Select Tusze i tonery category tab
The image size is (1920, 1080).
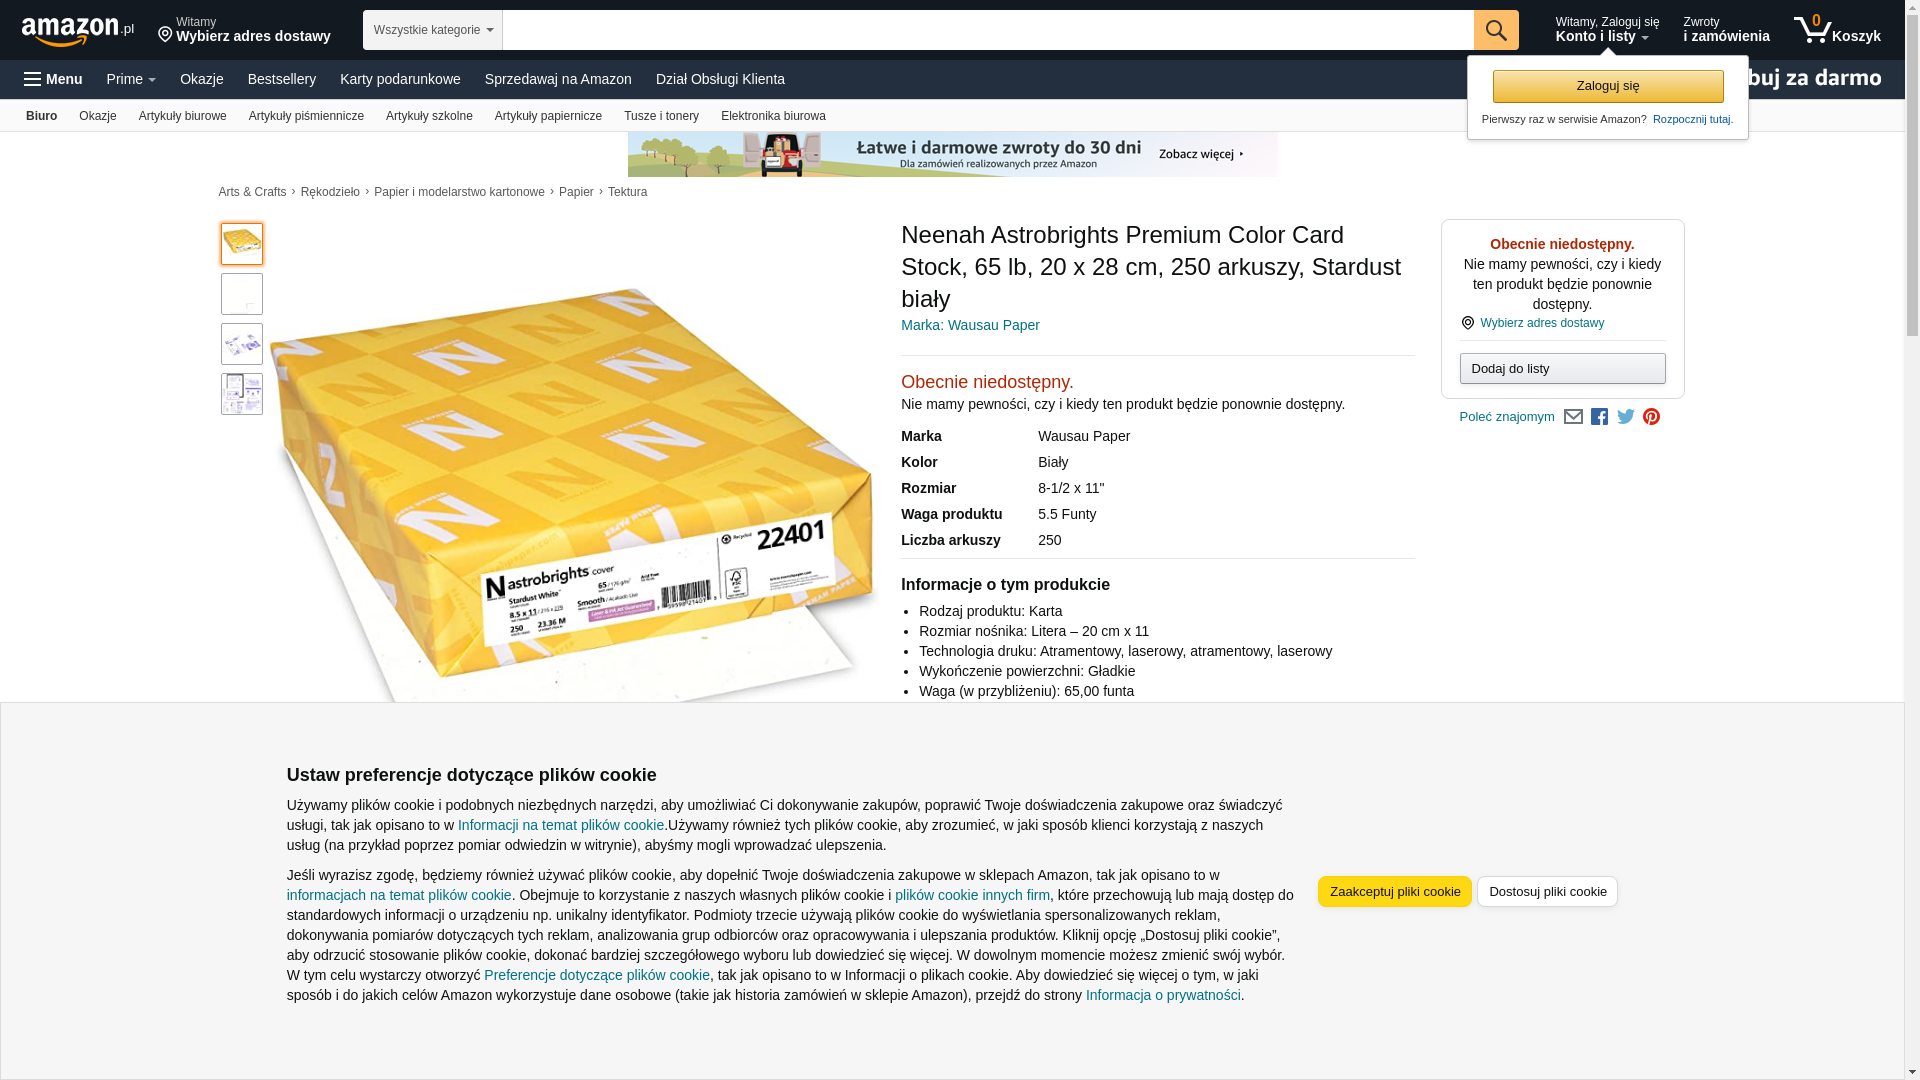click(x=661, y=116)
